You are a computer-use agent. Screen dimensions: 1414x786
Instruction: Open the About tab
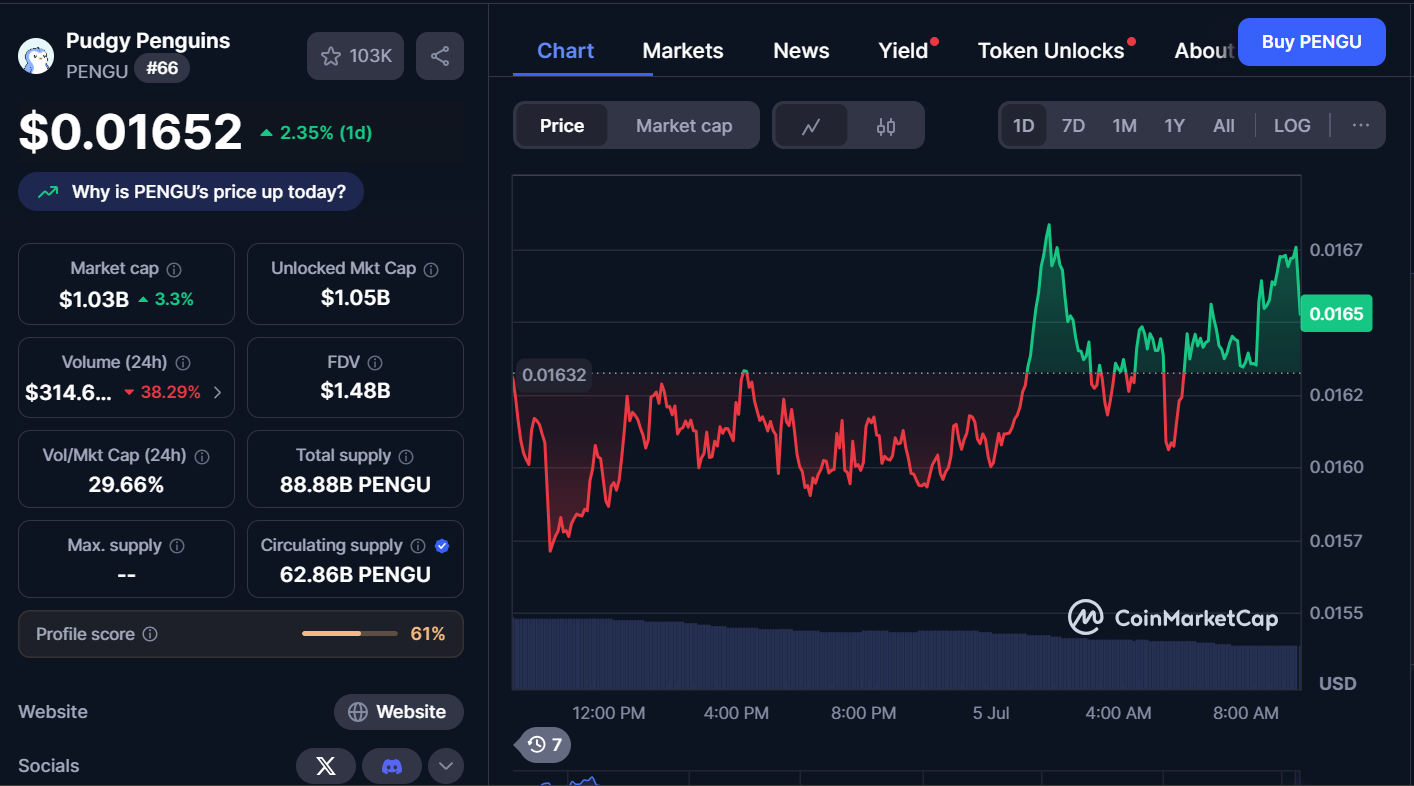coord(1205,51)
